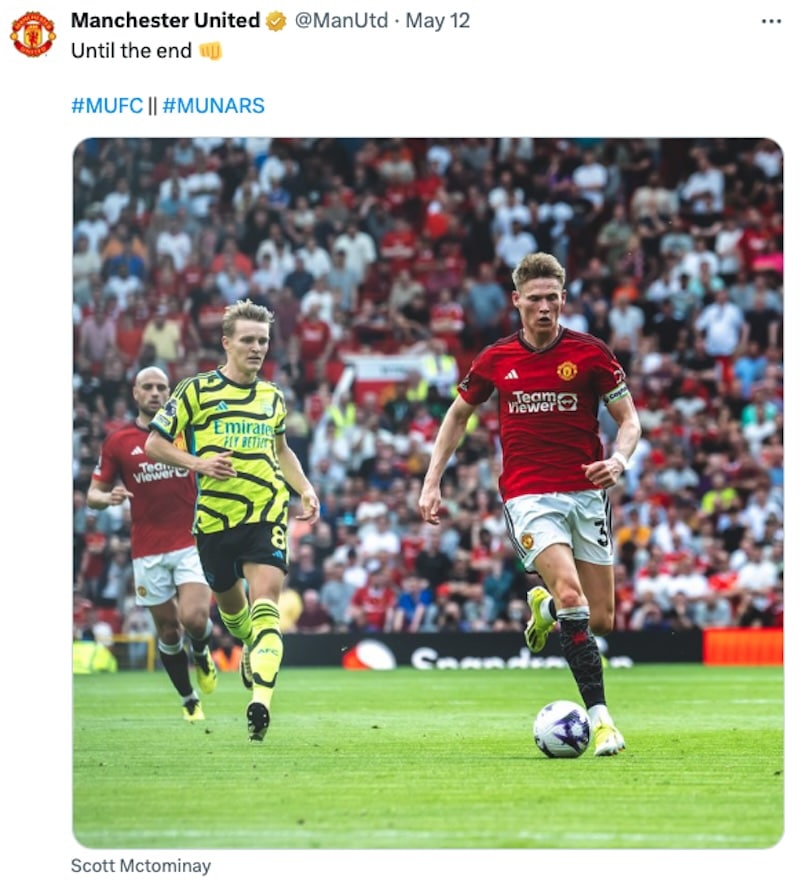Screen dimensions: 800x883
Task: Open the Manchester United profile avatar
Action: [x=33, y=34]
